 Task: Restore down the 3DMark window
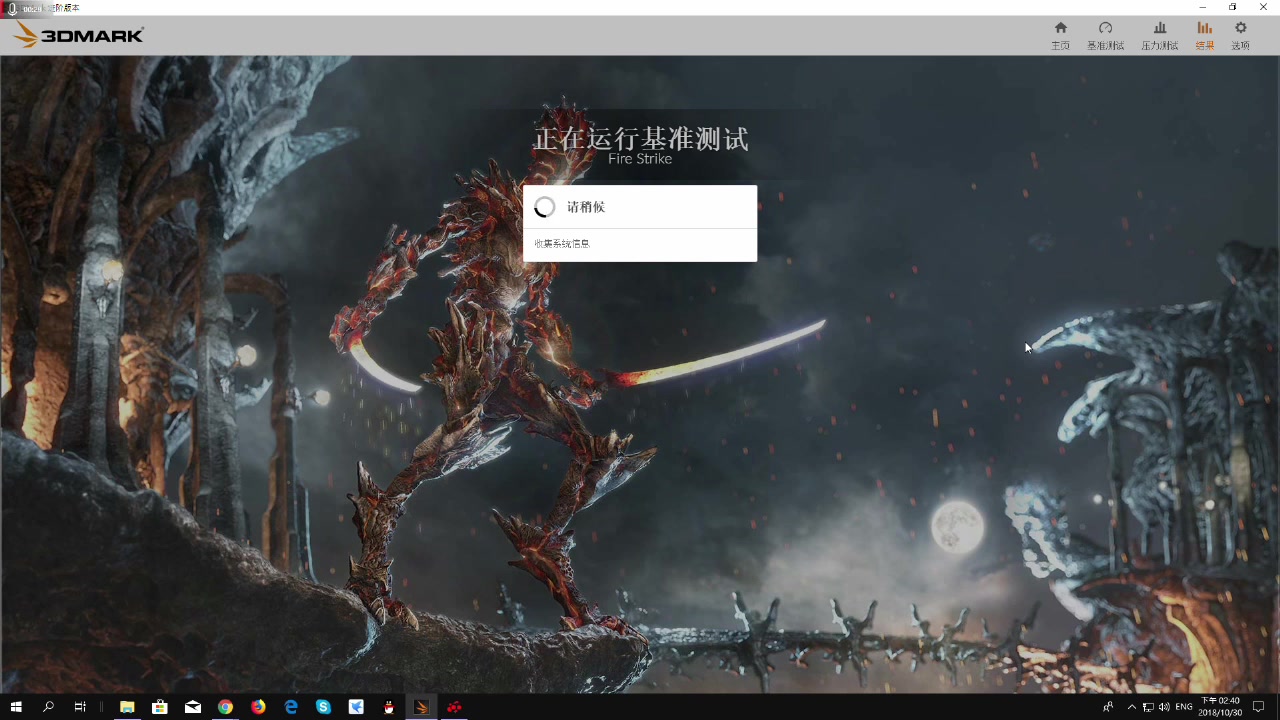(x=1232, y=7)
